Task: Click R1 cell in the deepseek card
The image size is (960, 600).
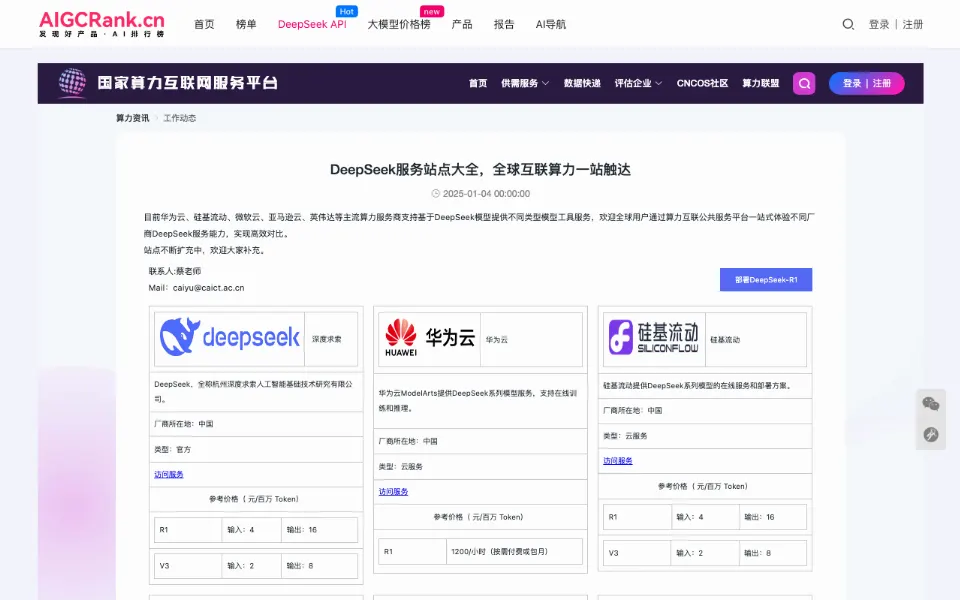Action: tap(188, 530)
